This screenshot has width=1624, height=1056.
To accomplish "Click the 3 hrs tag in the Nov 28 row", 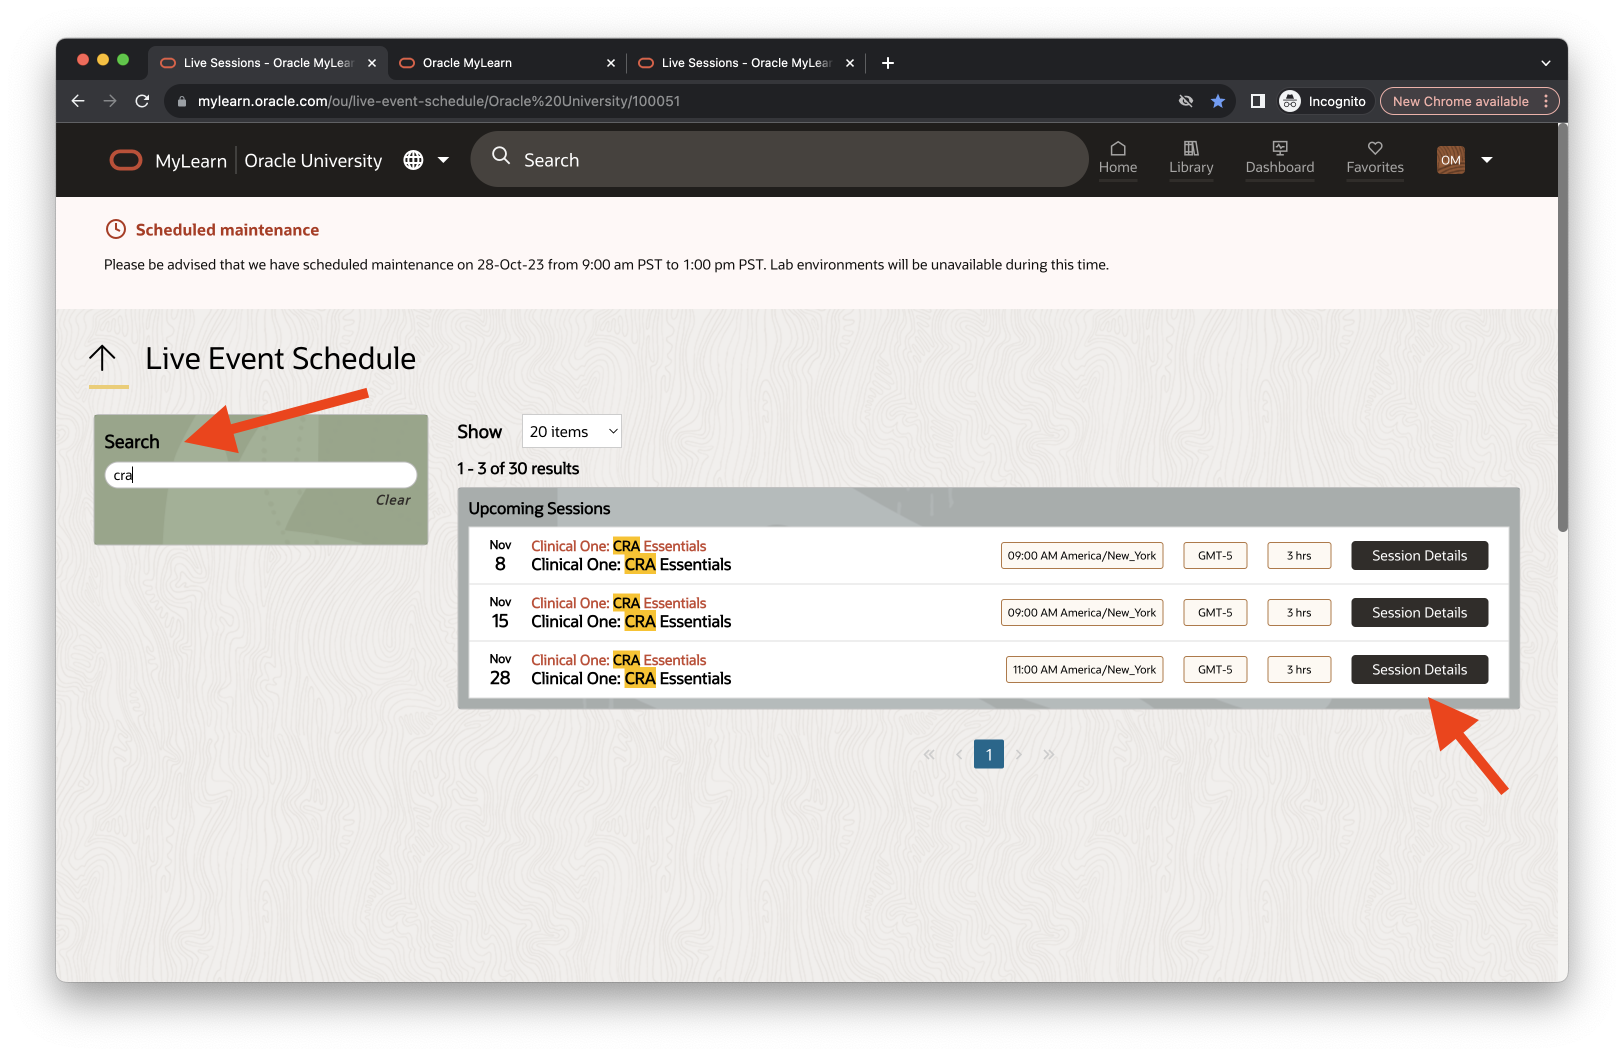I will 1299,670.
